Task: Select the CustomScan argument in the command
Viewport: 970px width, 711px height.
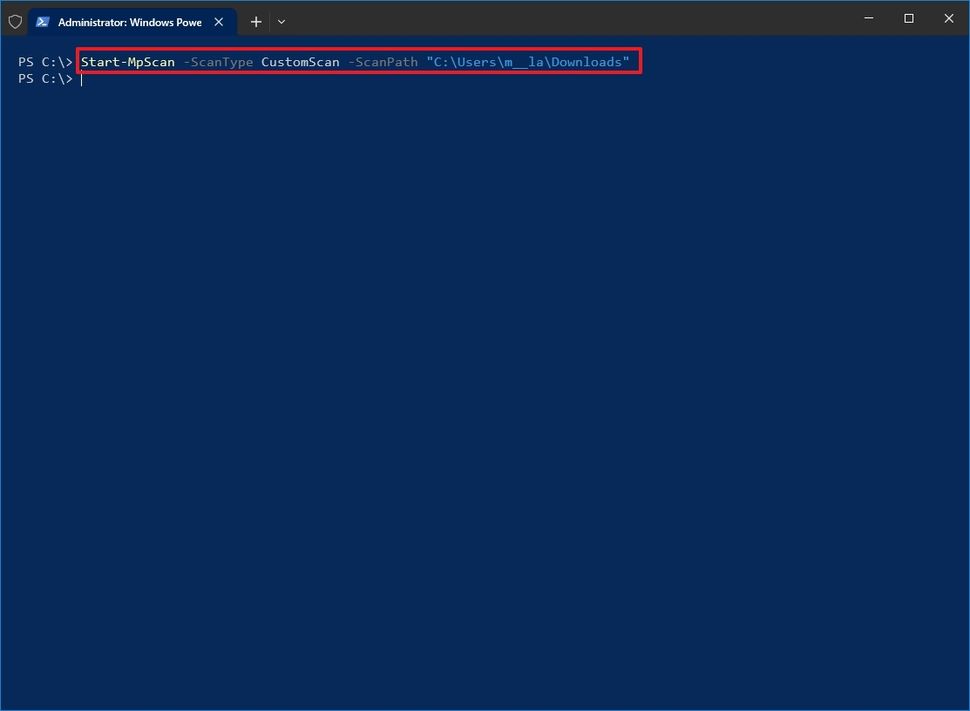Action: coord(300,61)
